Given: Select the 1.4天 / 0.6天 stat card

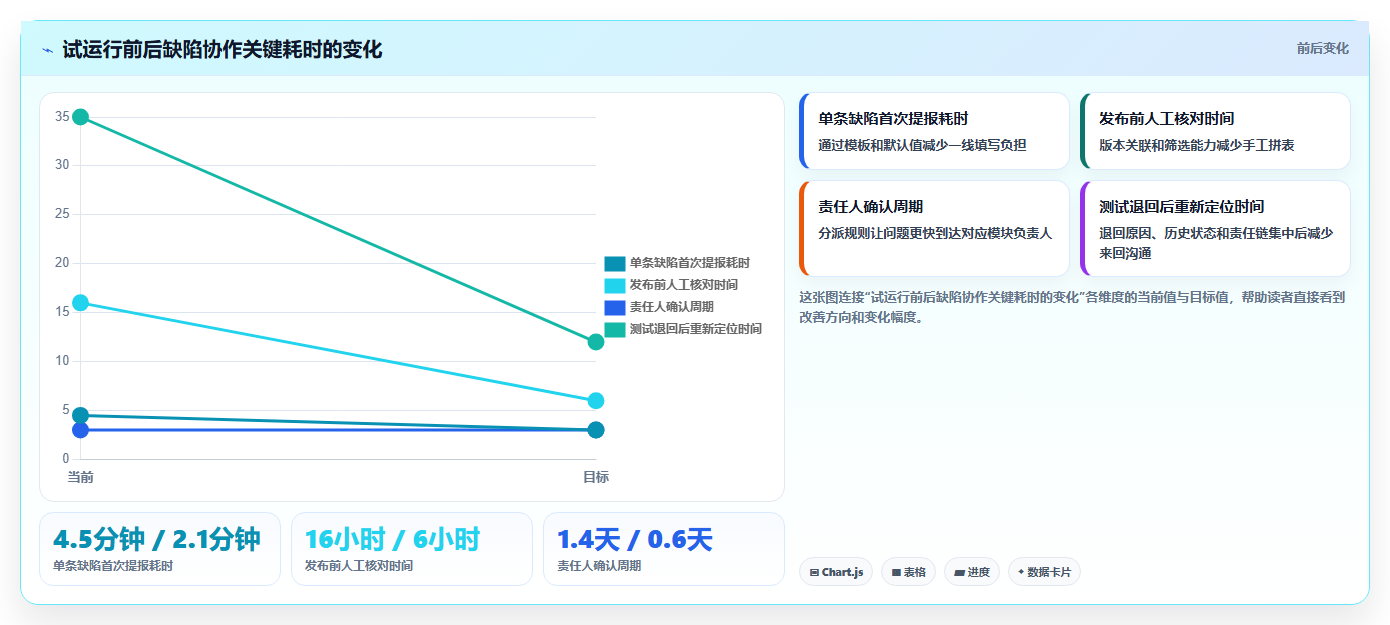Looking at the screenshot, I should pos(664,549).
